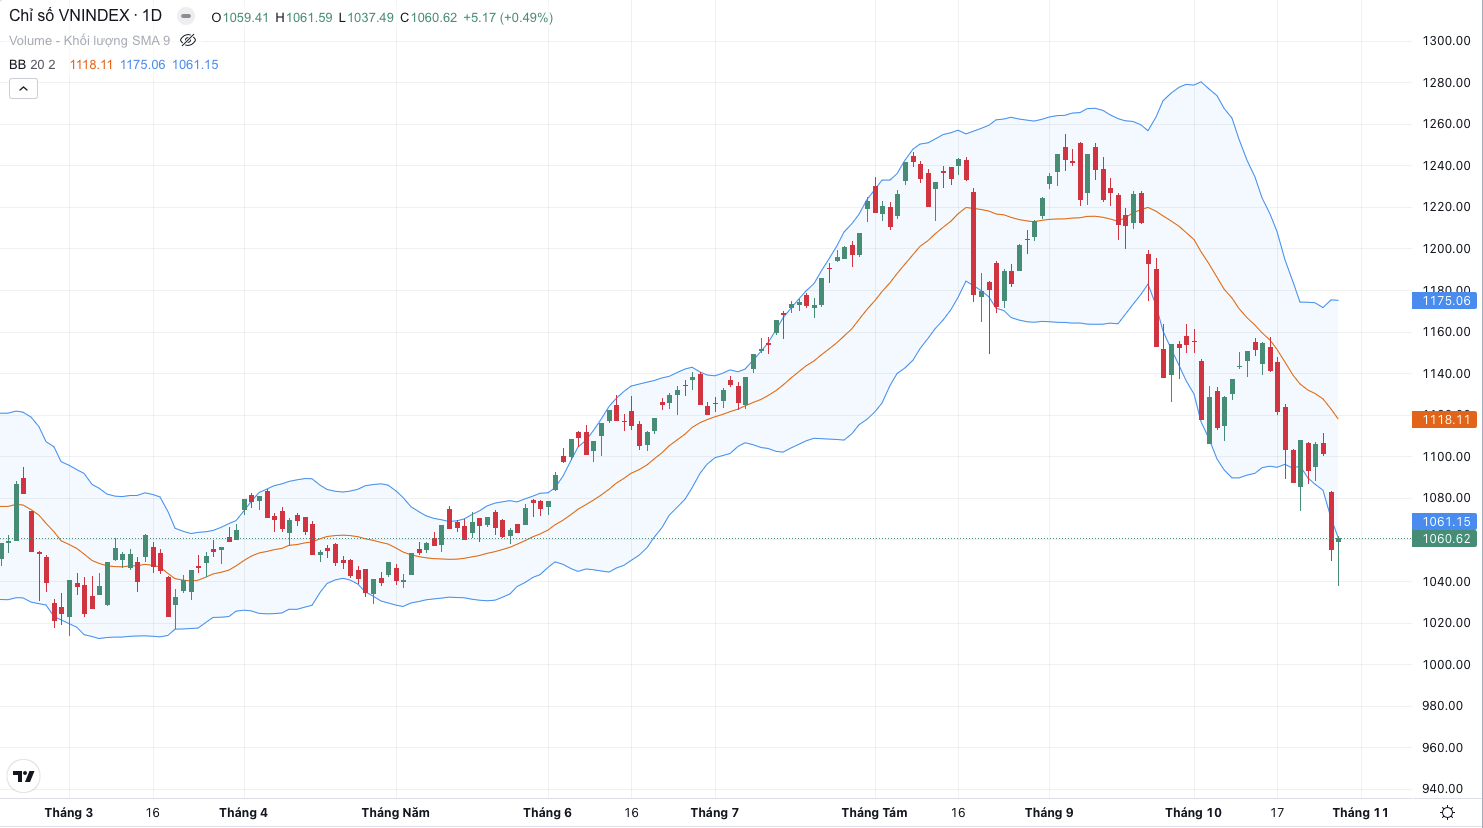The height and width of the screenshot is (828, 1483).
Task: Collapse the indicator legend with the chevron button
Action: pyautogui.click(x=23, y=88)
